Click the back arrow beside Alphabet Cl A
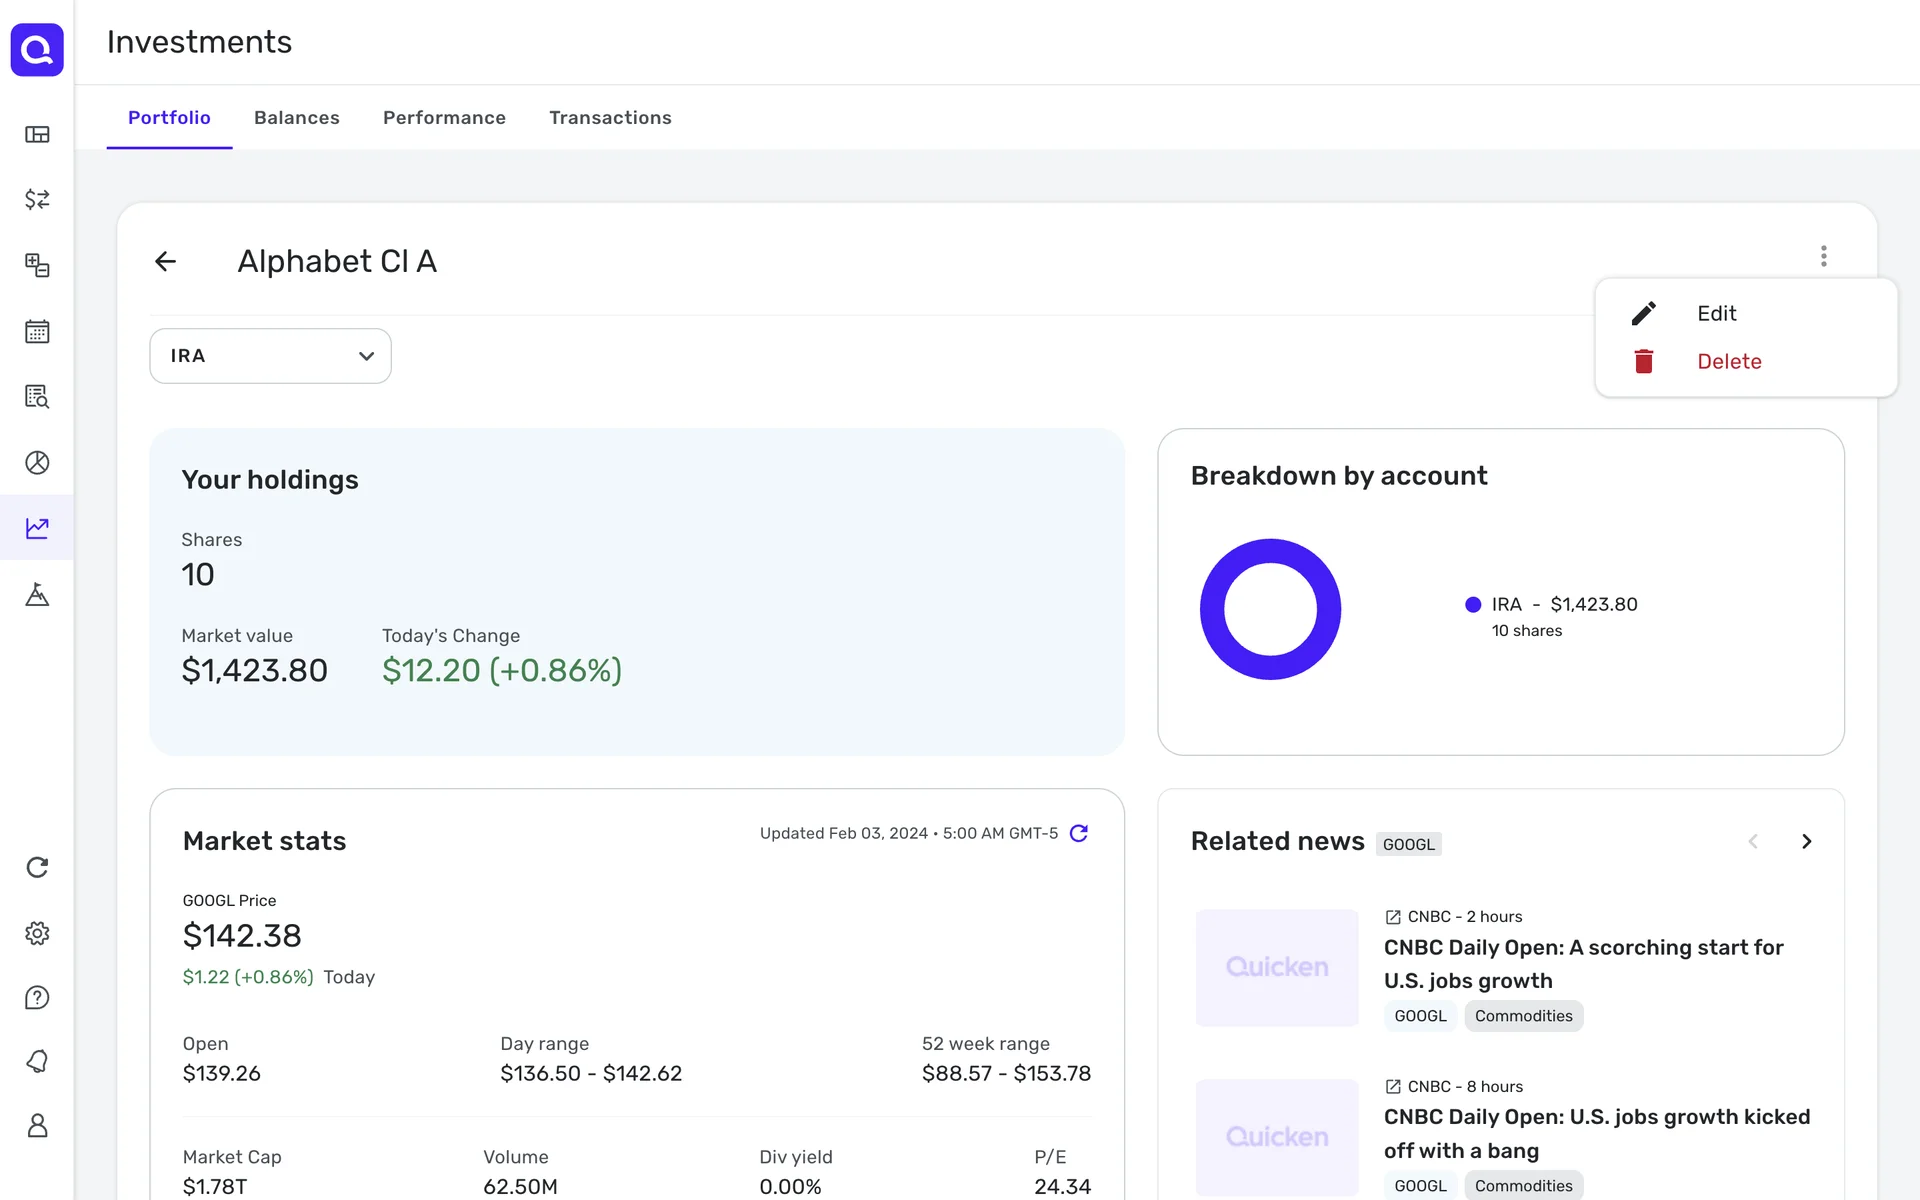This screenshot has width=1920, height=1200. 165,261
